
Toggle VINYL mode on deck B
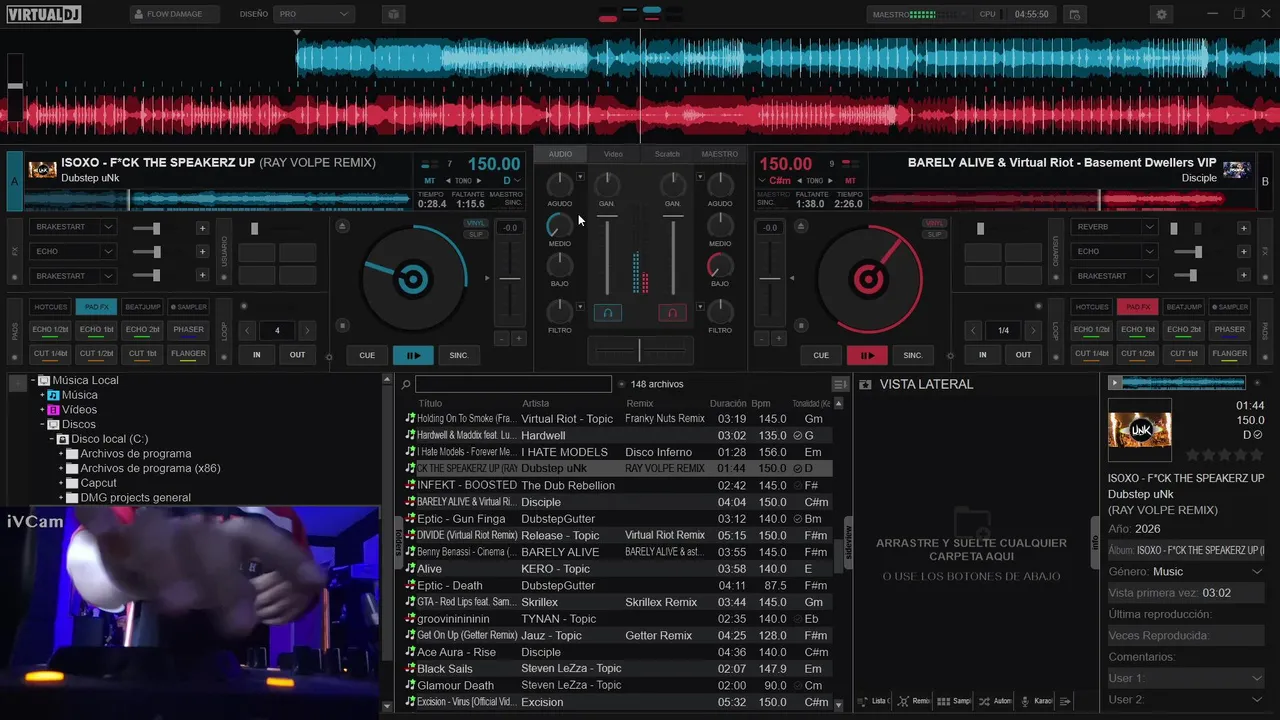point(935,223)
